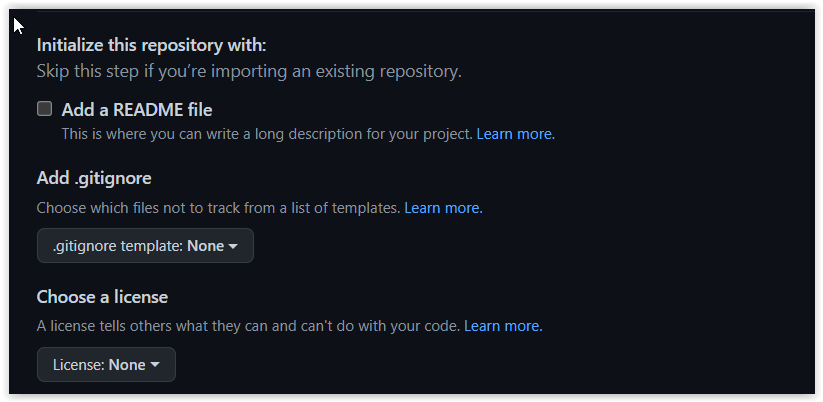823x402 pixels.
Task: Click the "Add a README file" label text
Action: [137, 110]
